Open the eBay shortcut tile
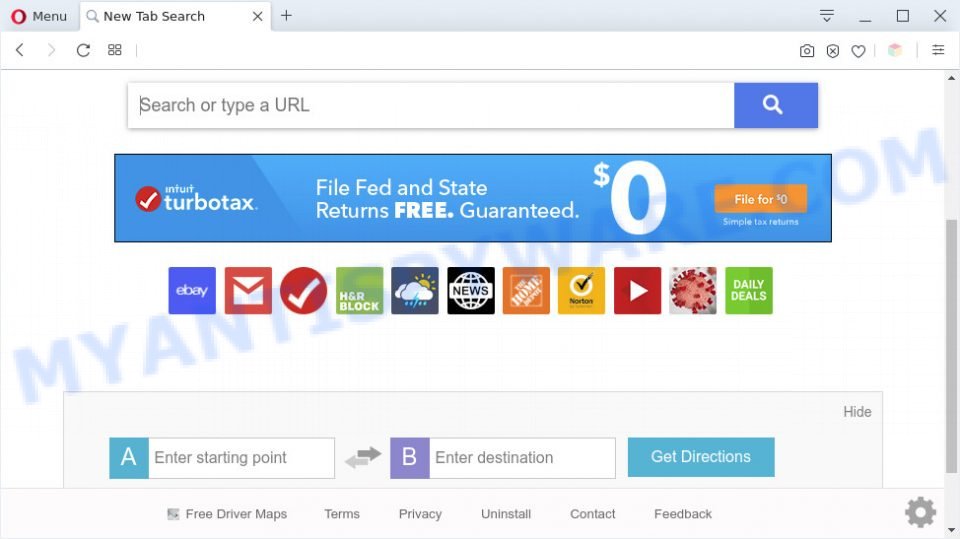Image resolution: width=960 pixels, height=539 pixels. [x=192, y=290]
